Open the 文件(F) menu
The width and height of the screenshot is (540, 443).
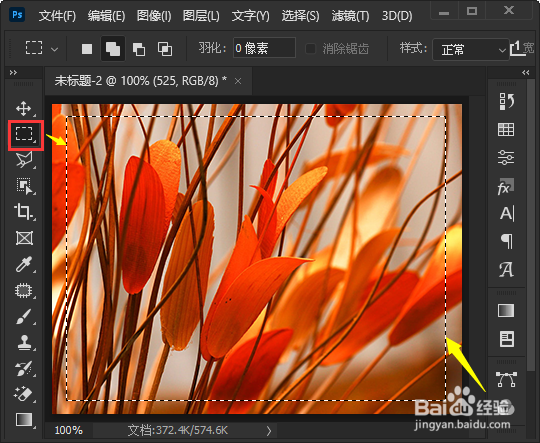coord(57,16)
